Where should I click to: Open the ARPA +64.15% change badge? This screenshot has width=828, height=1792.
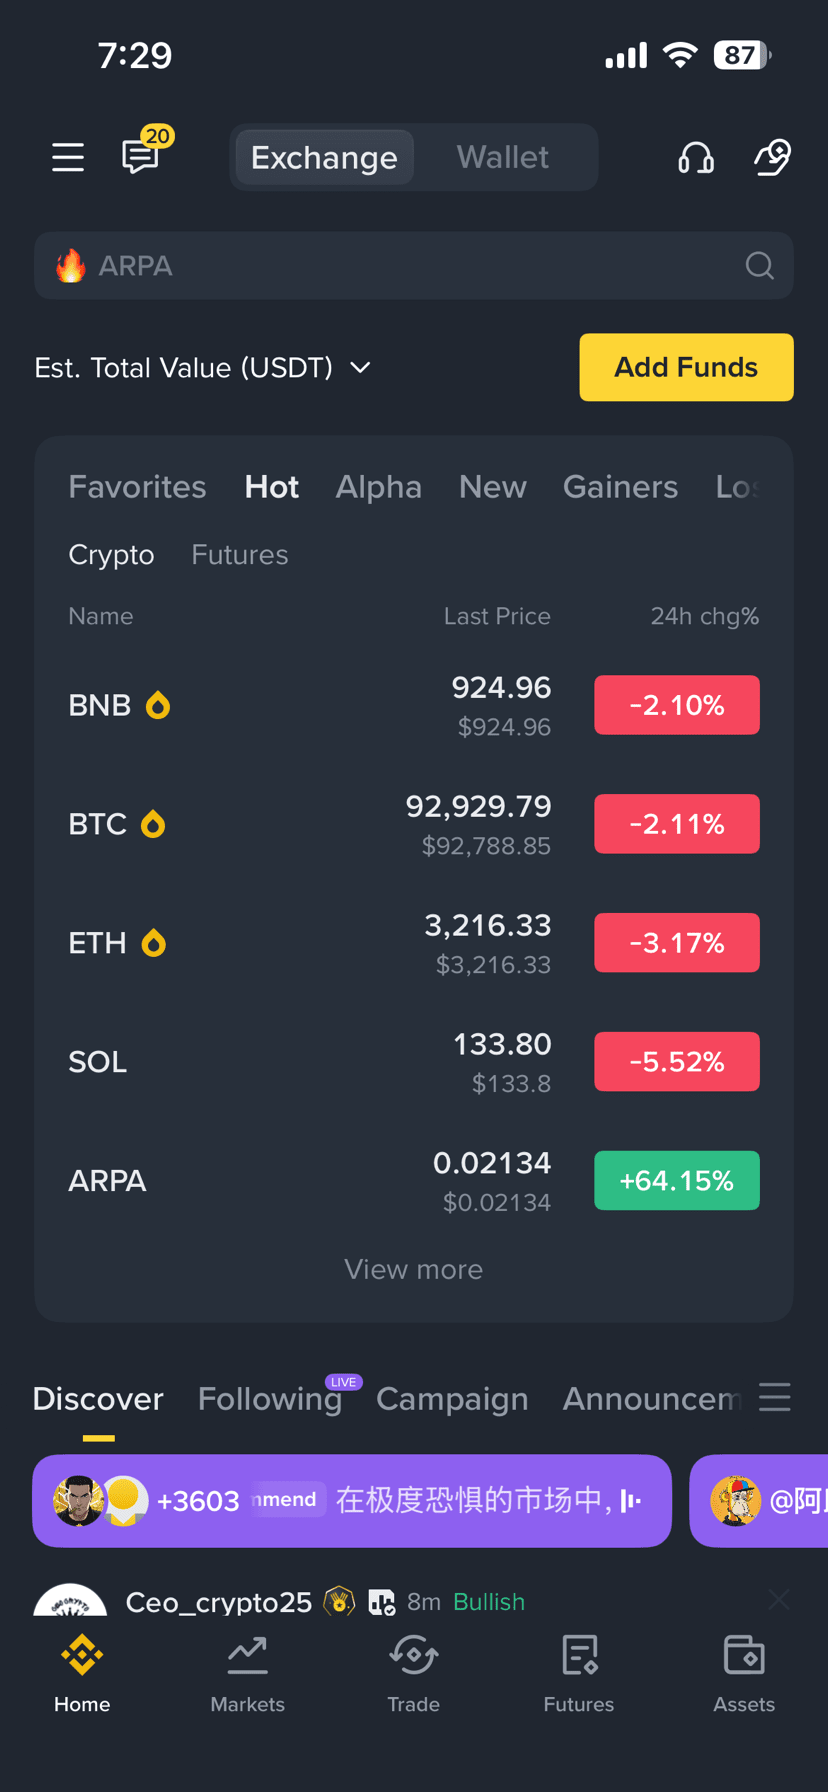click(x=677, y=1181)
